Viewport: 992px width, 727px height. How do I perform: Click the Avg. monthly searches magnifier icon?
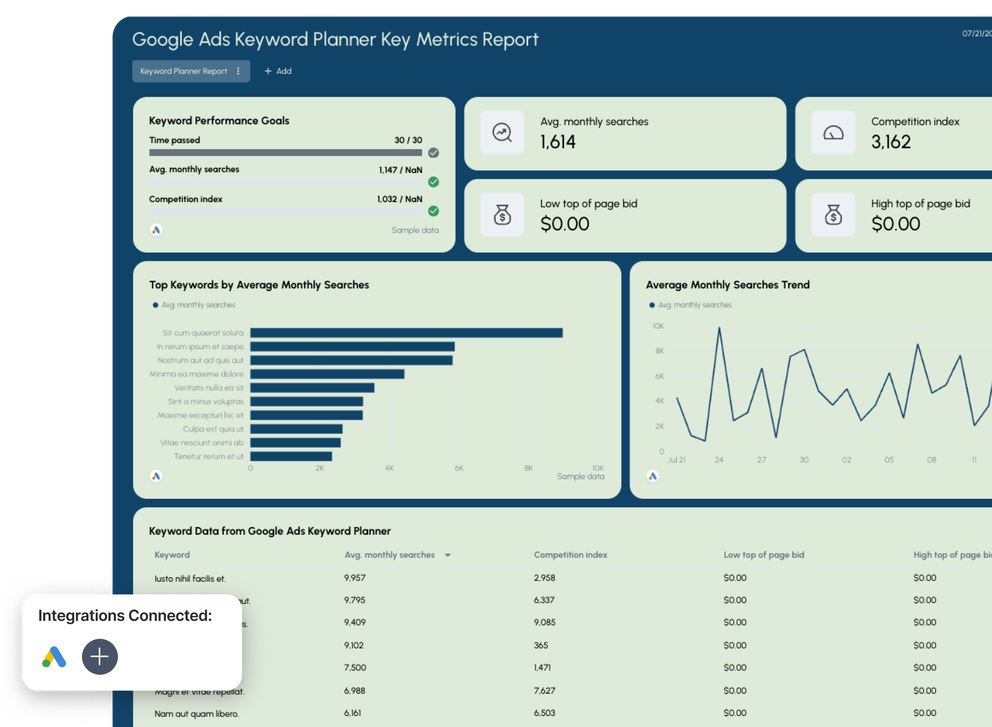[502, 133]
